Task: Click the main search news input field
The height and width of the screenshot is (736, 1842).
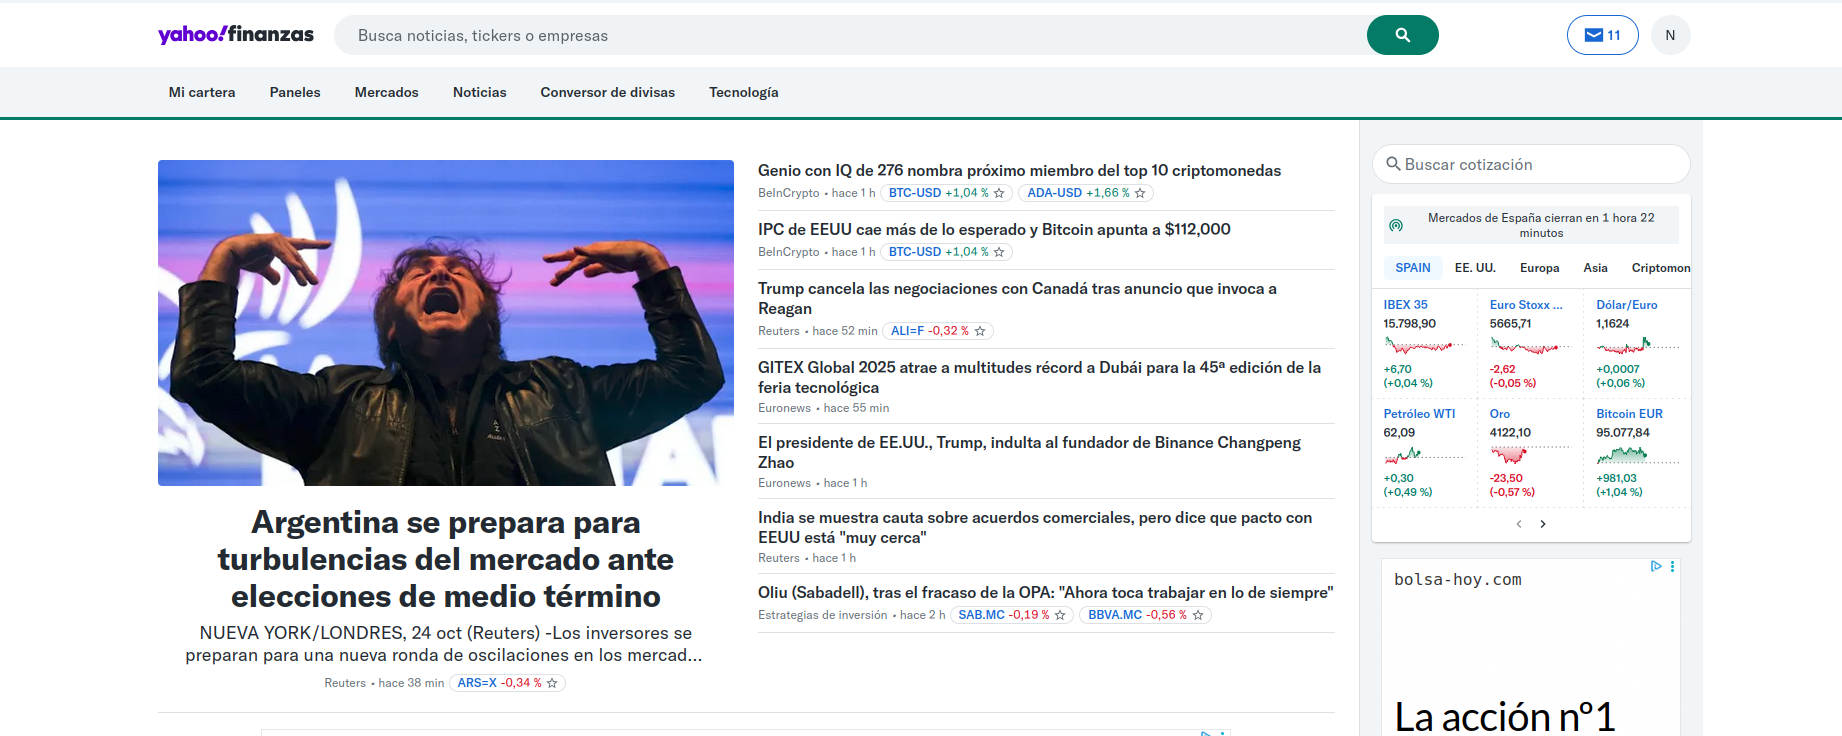Action: pyautogui.click(x=850, y=35)
